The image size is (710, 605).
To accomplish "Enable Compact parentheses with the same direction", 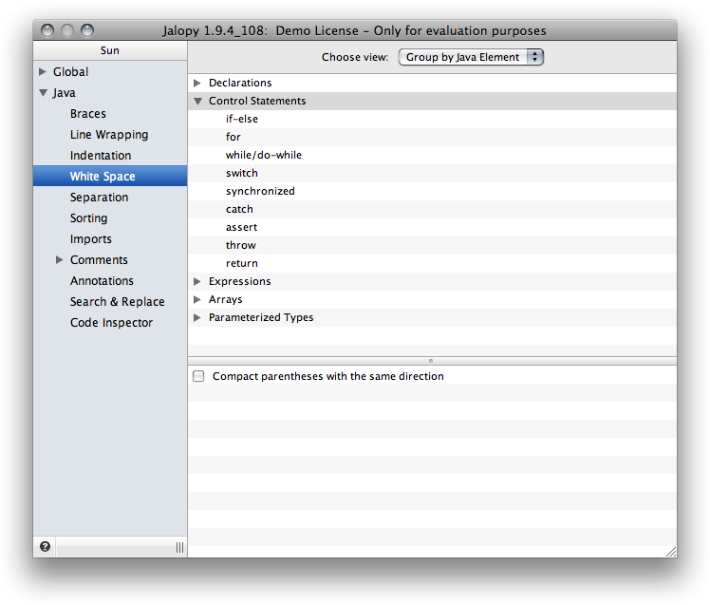I will [198, 376].
